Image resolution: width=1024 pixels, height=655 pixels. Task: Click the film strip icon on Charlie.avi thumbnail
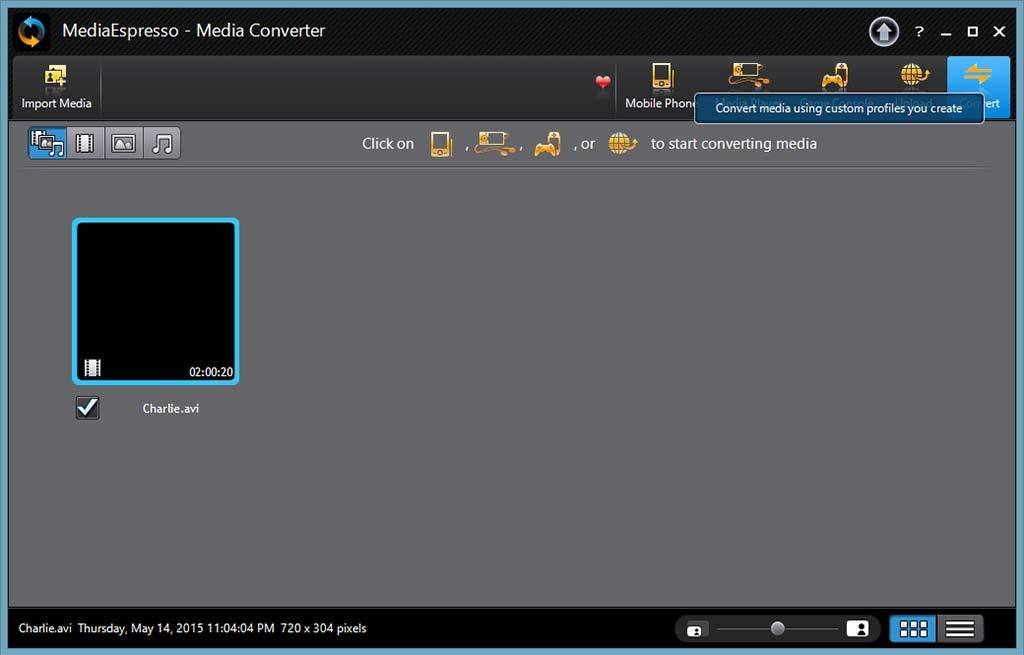93,368
